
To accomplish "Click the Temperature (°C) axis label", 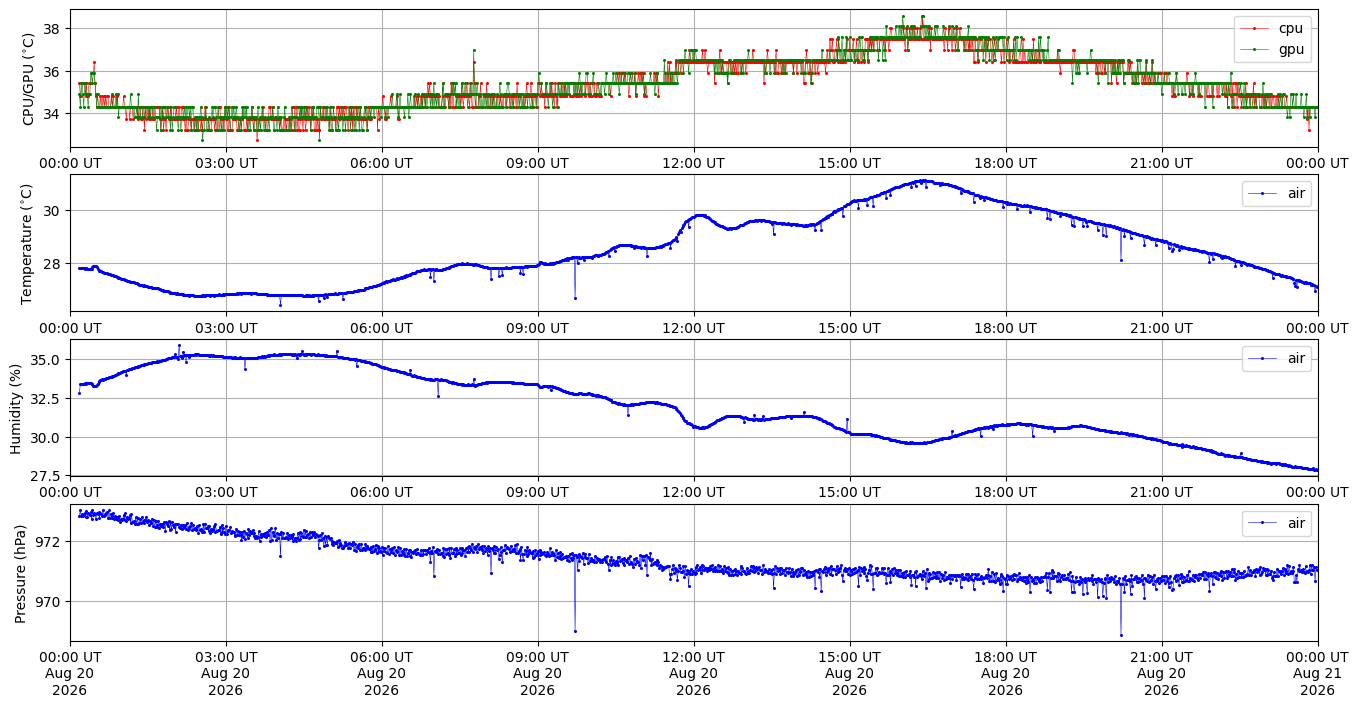I will click(x=28, y=243).
